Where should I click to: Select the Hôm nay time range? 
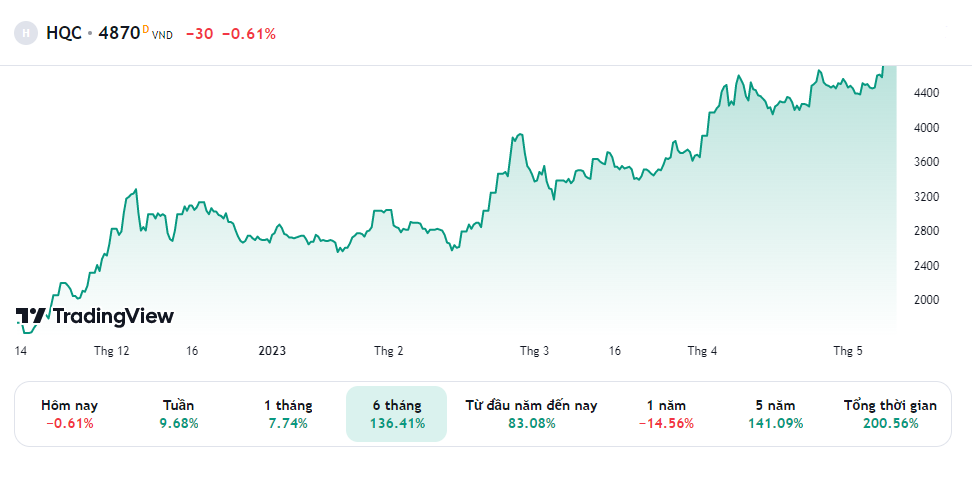pos(69,414)
